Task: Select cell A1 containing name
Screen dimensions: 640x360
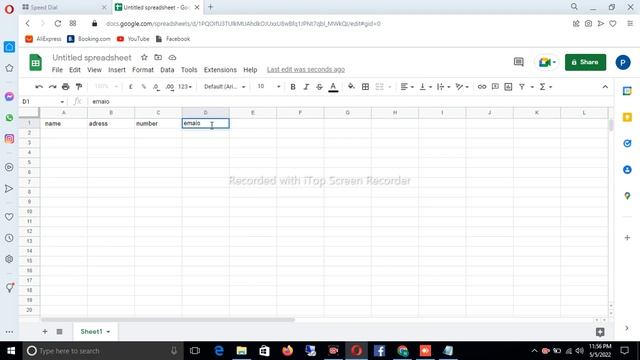Action: (64, 123)
